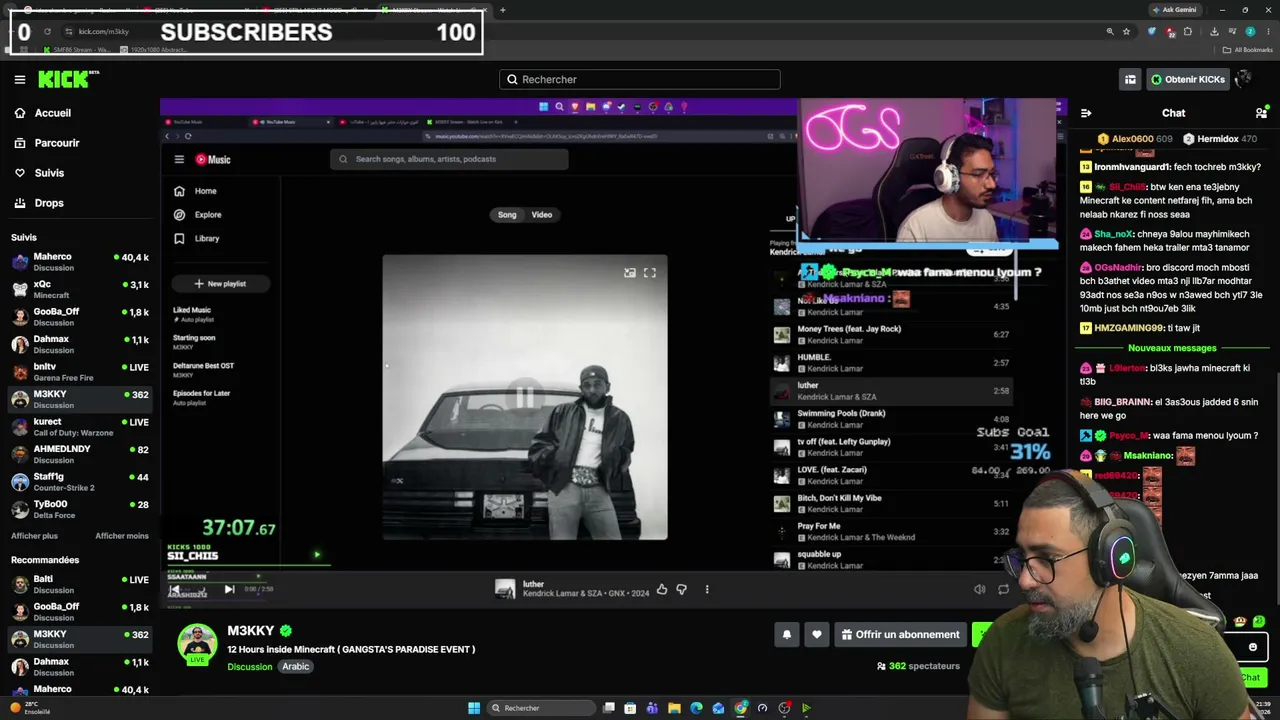Enter fullscreen on the album art player
The image size is (1280, 720).
(650, 273)
